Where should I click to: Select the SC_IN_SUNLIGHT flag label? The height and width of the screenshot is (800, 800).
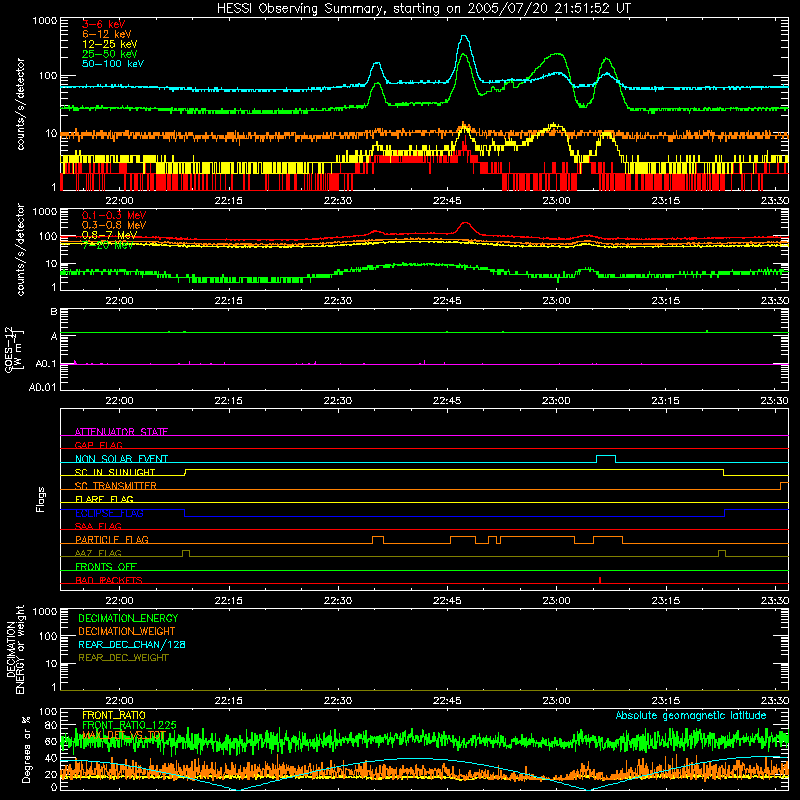click(x=115, y=472)
